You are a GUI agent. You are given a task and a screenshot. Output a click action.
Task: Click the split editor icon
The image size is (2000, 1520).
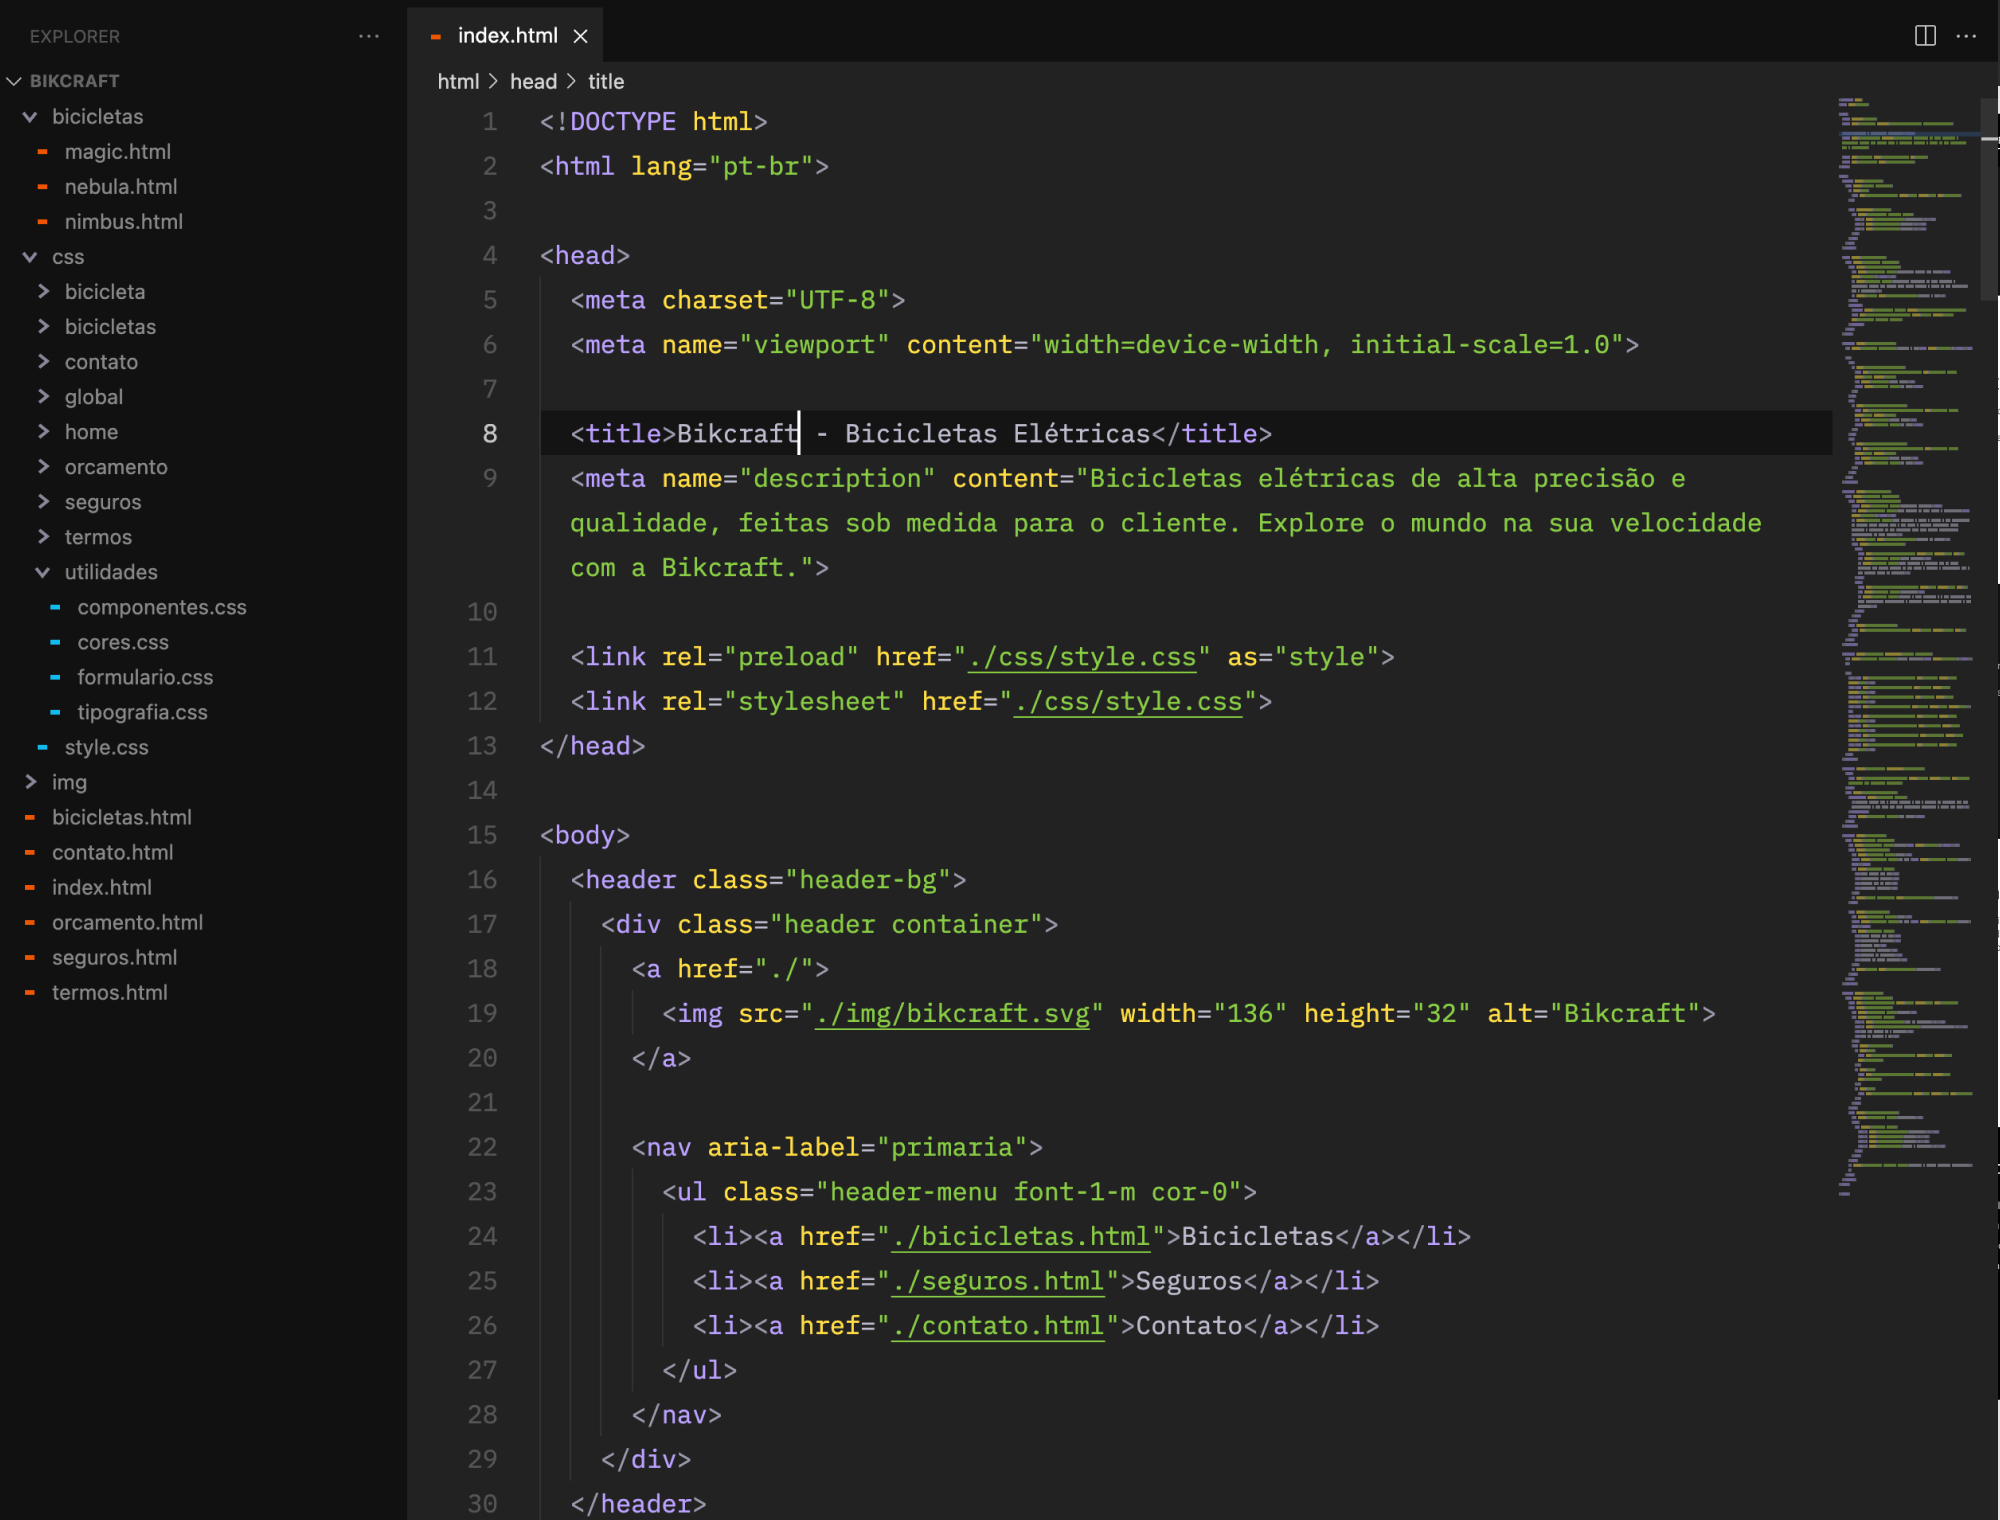(x=1925, y=36)
